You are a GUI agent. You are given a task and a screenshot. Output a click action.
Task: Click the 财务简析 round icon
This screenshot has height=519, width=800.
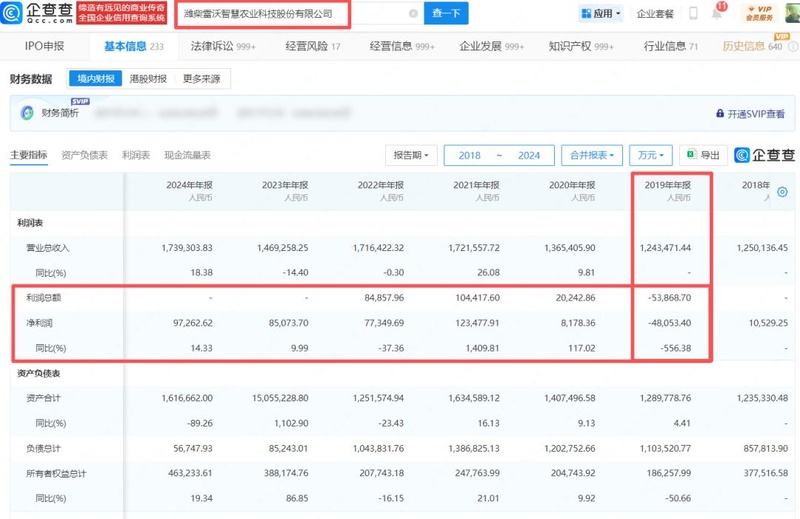(x=27, y=113)
